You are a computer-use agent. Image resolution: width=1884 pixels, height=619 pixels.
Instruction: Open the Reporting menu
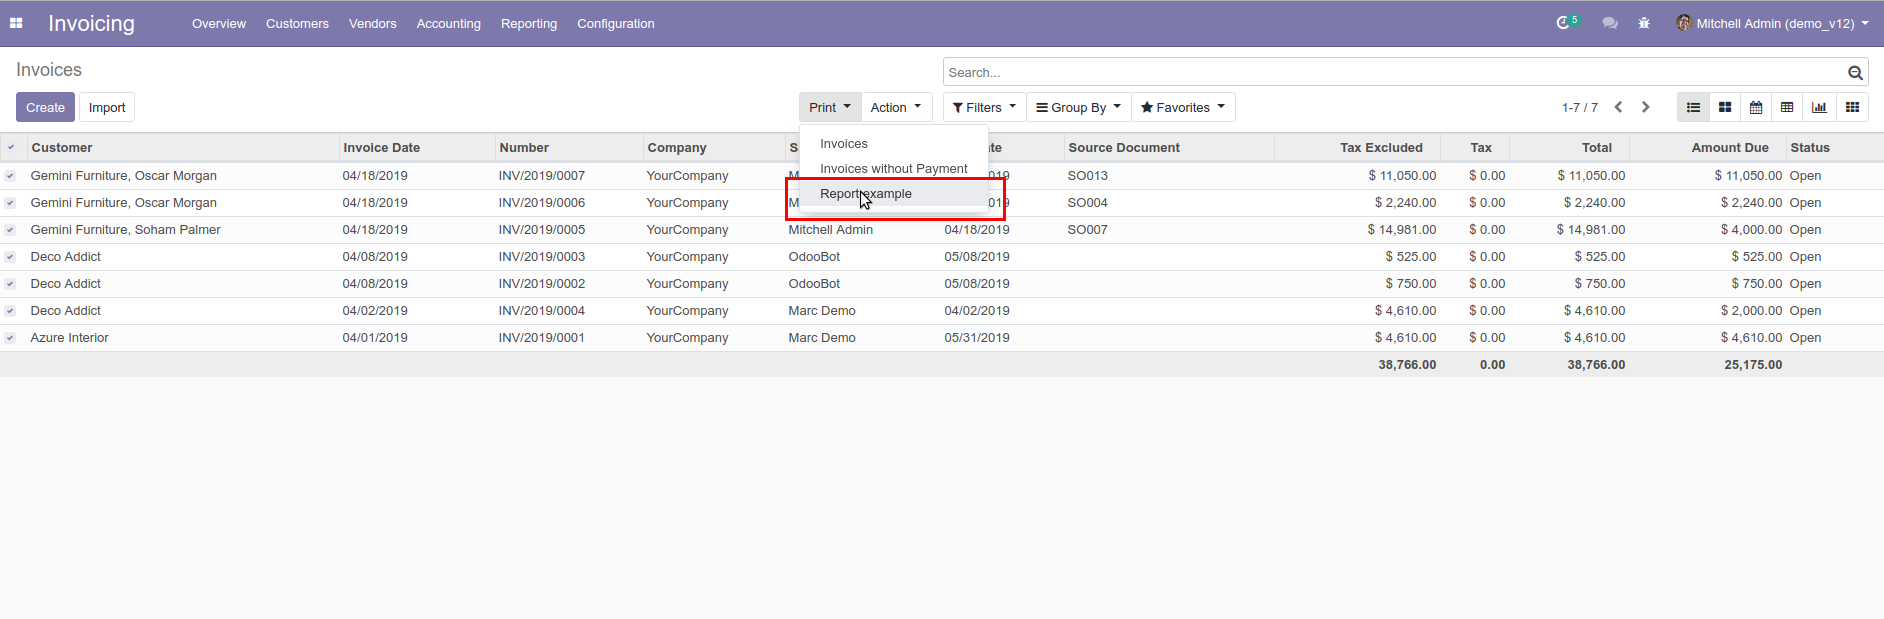click(529, 23)
